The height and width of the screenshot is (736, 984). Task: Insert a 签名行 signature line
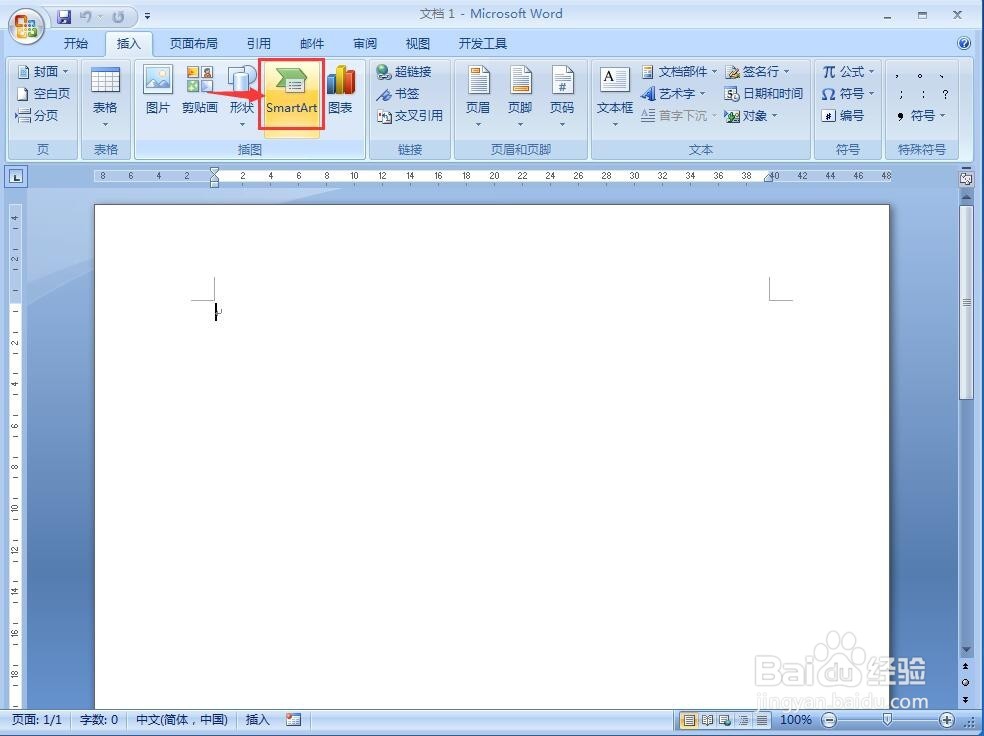click(x=757, y=72)
